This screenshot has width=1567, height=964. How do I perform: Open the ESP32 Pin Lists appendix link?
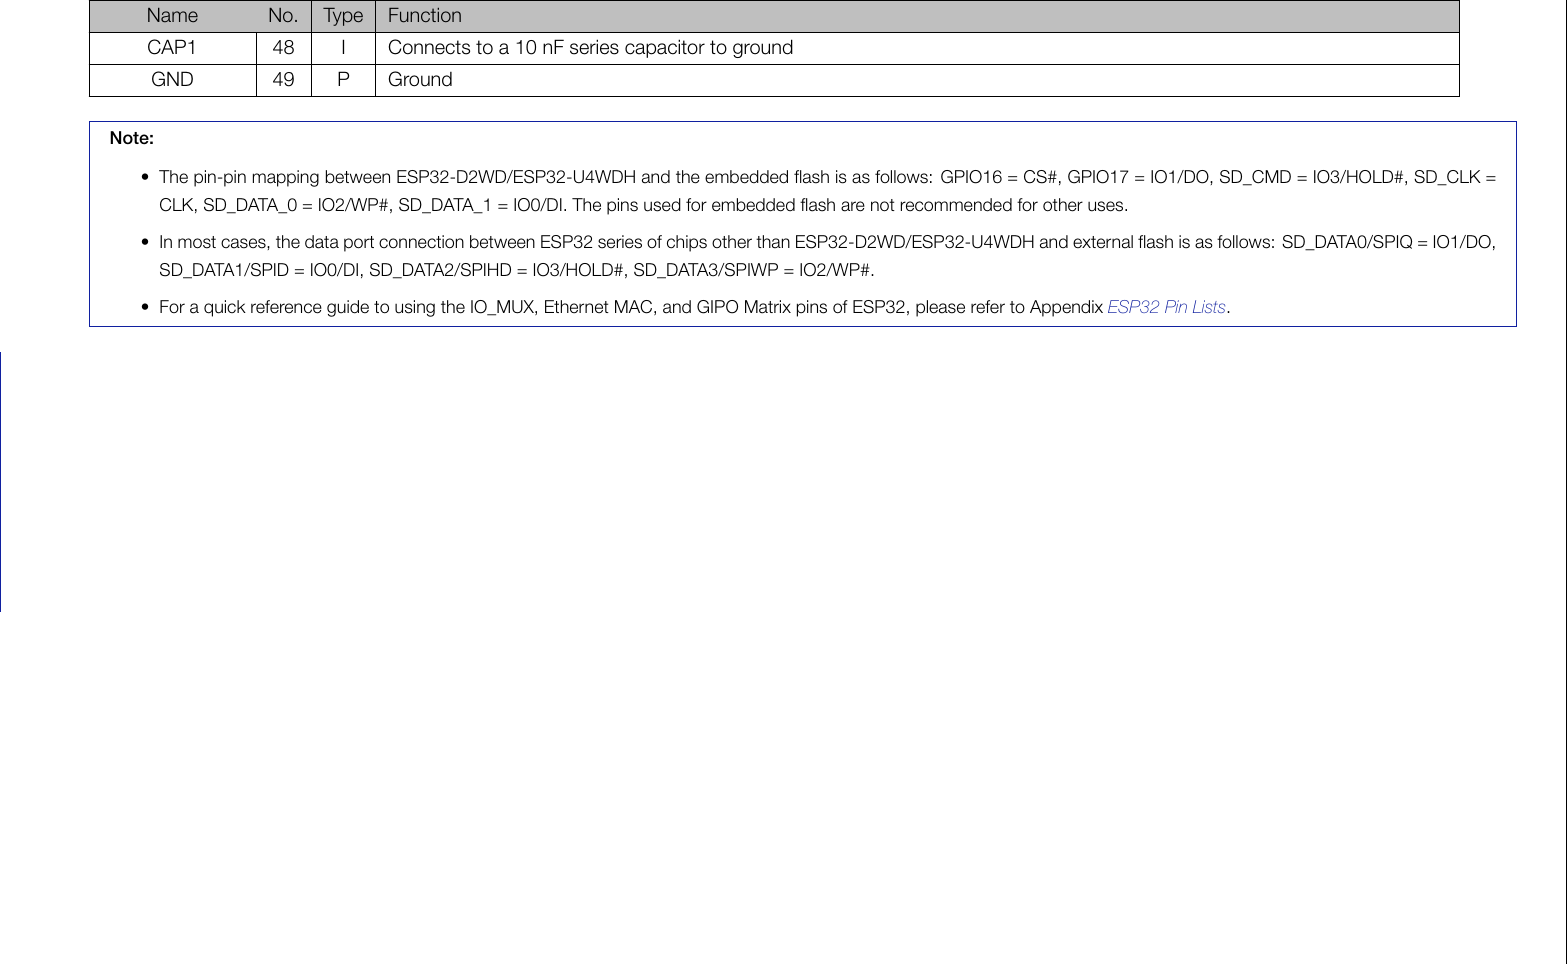coord(1166,307)
